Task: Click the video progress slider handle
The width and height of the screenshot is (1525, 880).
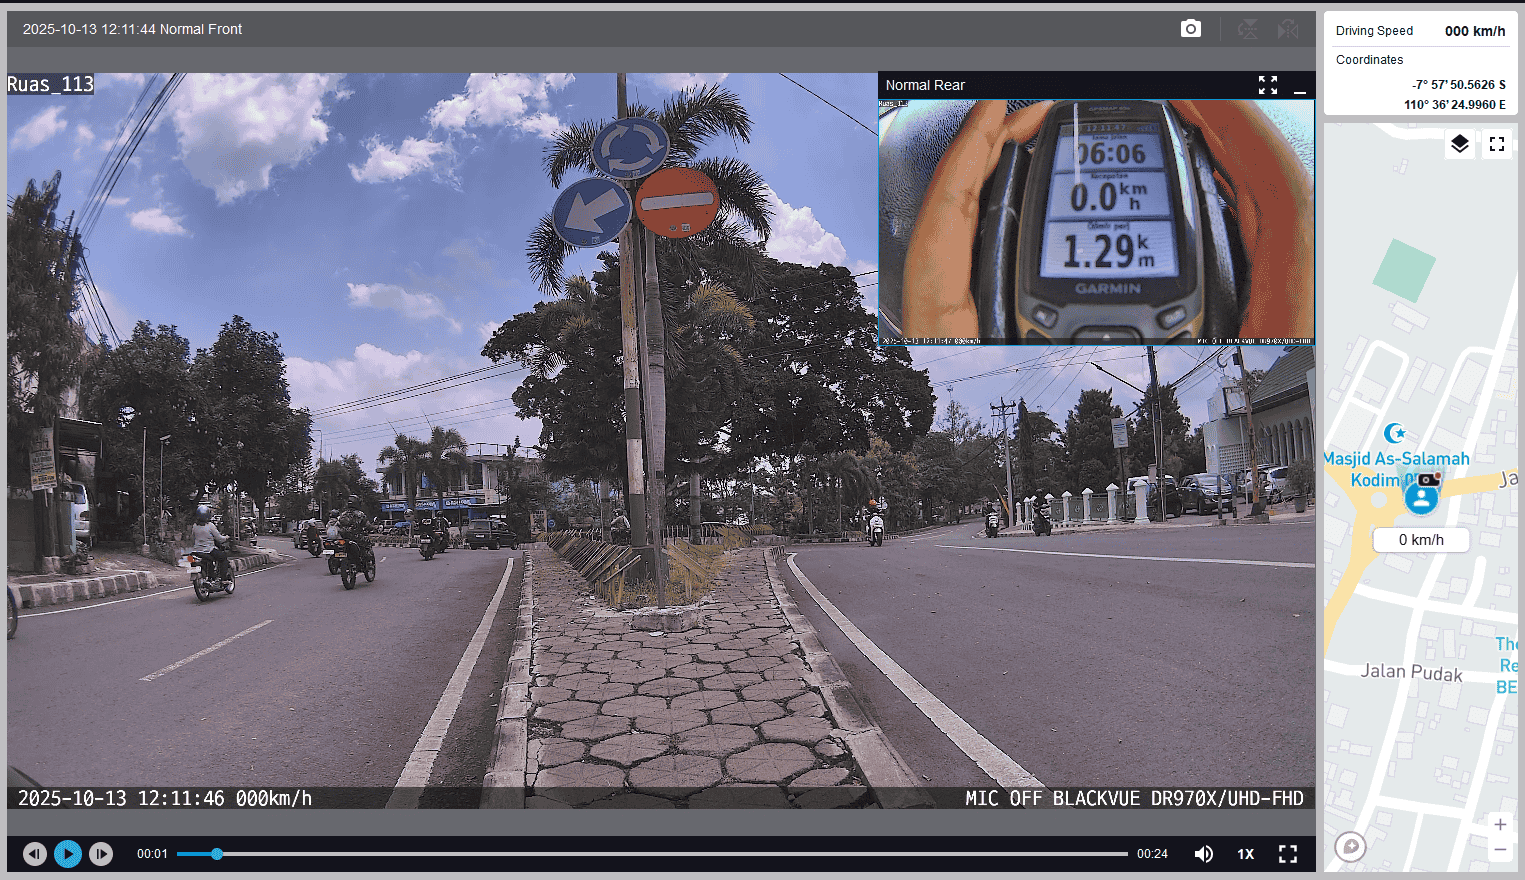Action: (217, 853)
